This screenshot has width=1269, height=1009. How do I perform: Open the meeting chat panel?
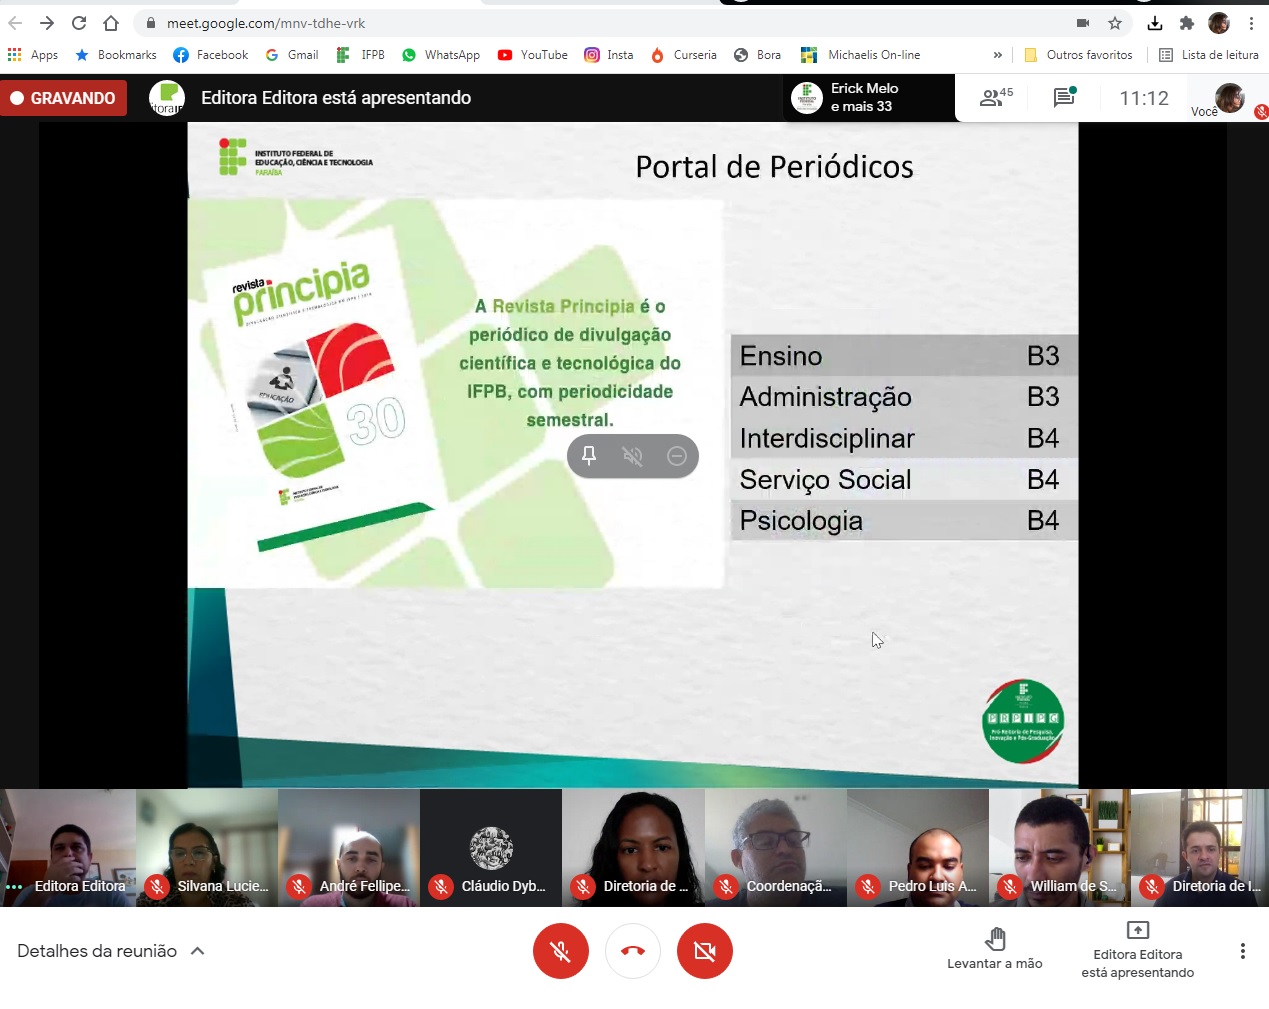click(1063, 98)
